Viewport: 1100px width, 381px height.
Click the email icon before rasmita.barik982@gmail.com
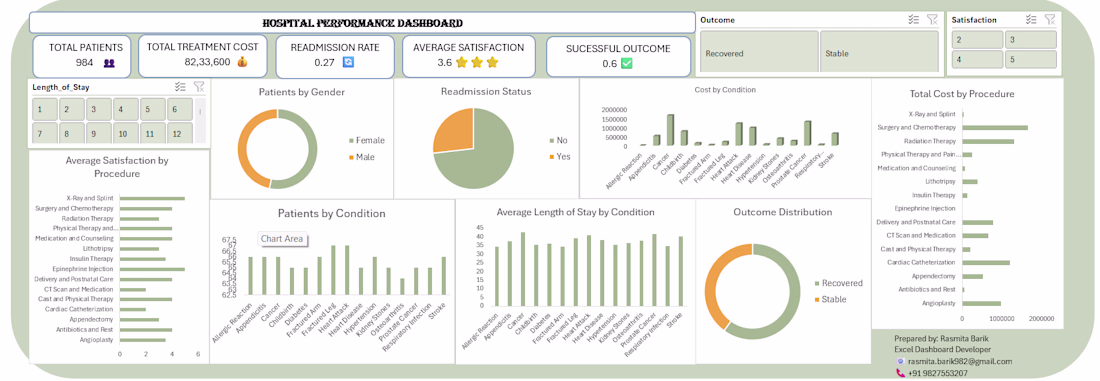(x=901, y=361)
